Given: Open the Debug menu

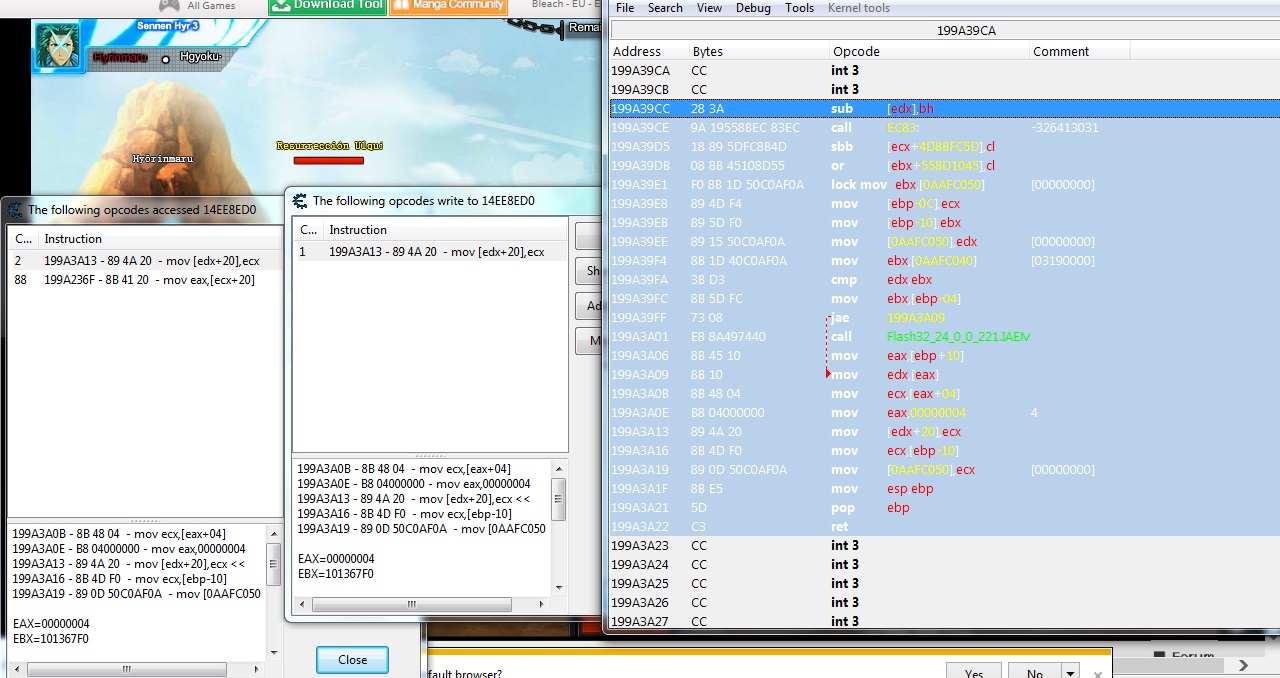Looking at the screenshot, I should point(753,8).
